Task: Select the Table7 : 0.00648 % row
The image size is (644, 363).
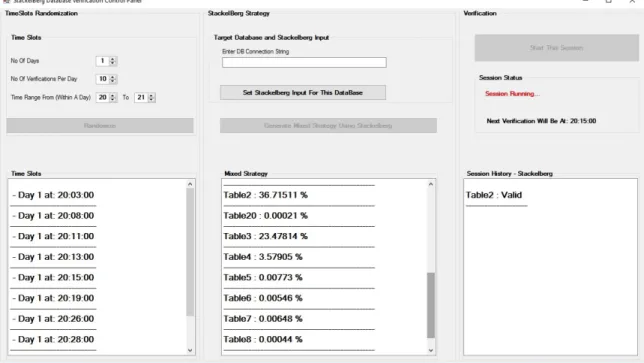Action: pyautogui.click(x=263, y=319)
